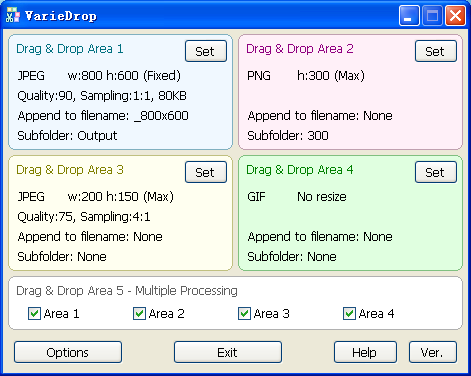Uncheck the Area 2 checkbox
471x376 pixels.
[x=139, y=314]
